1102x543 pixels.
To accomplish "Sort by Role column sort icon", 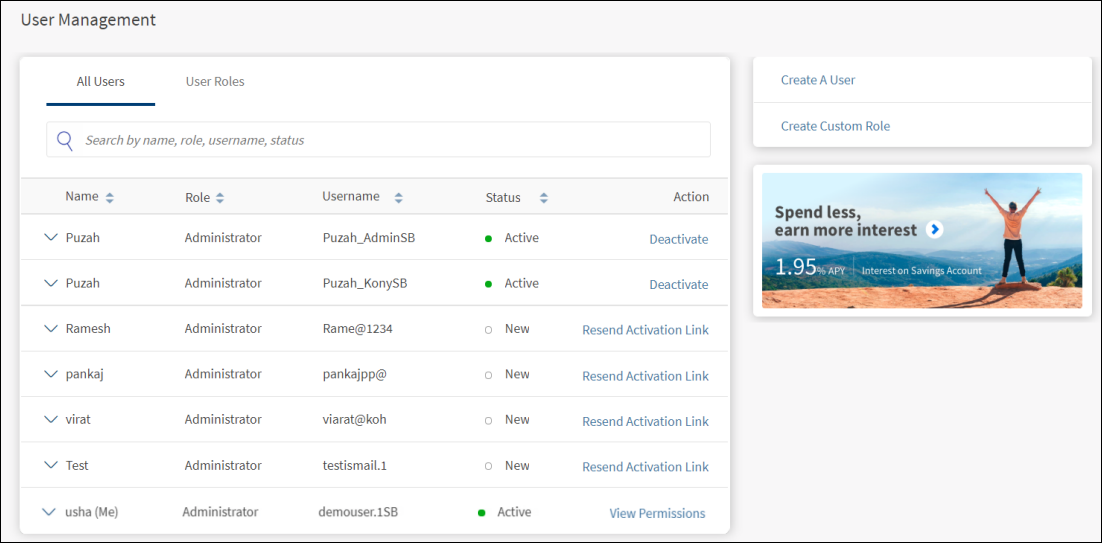I will tap(219, 198).
